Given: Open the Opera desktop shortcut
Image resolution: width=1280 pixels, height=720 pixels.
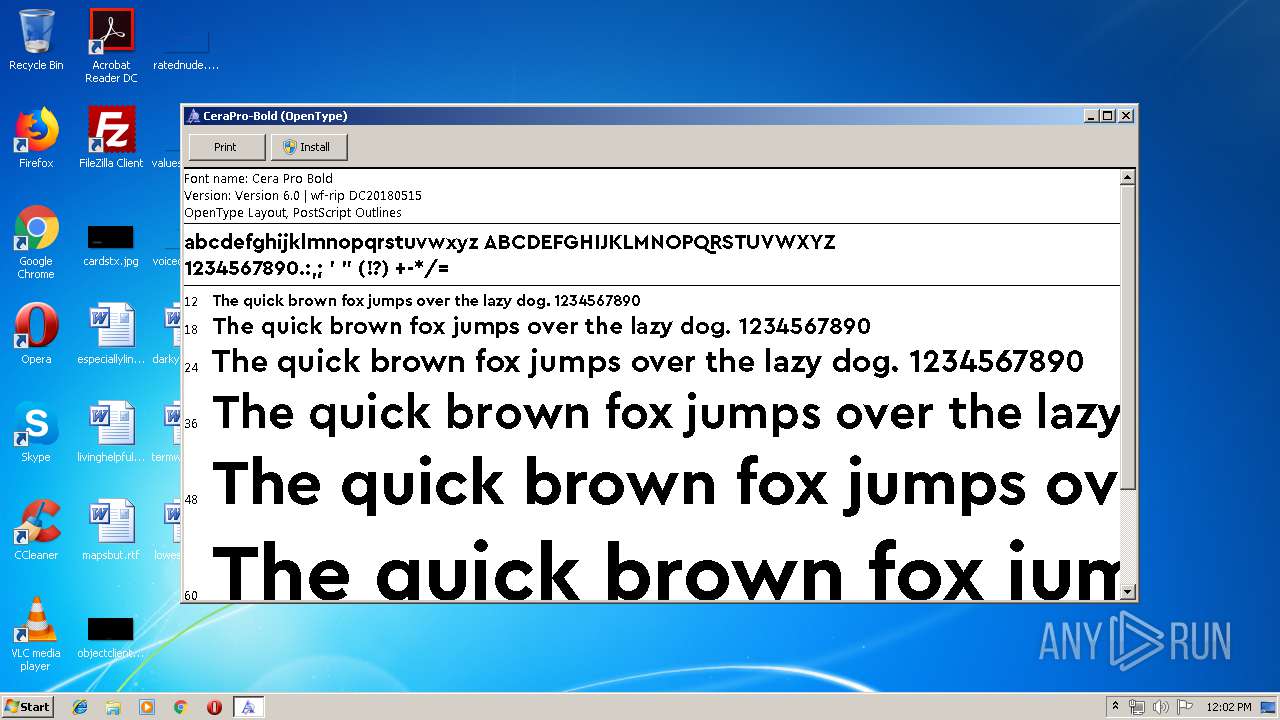Looking at the screenshot, I should [36, 334].
